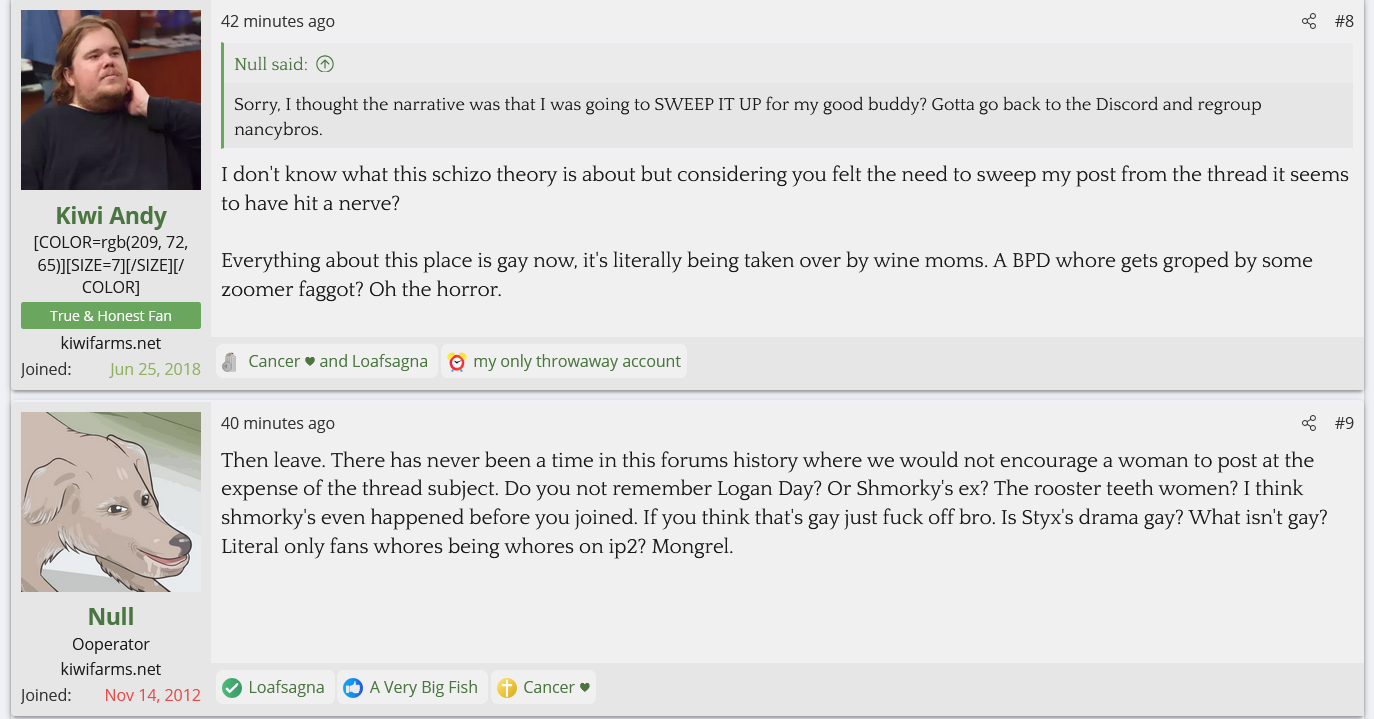
Task: Open Null's dog avatar image
Action: pos(111,502)
